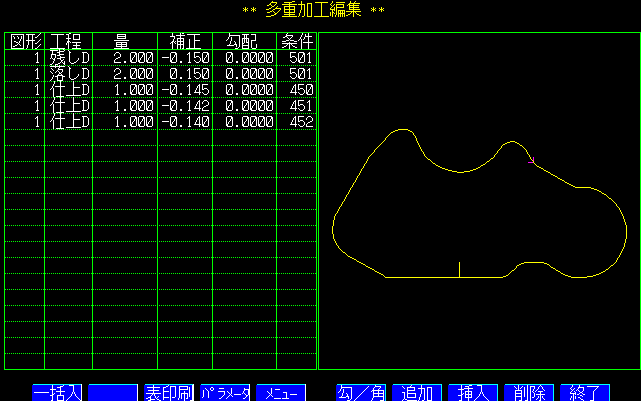Select condition 501 in 落しD row
The height and width of the screenshot is (401, 641).
click(301, 74)
